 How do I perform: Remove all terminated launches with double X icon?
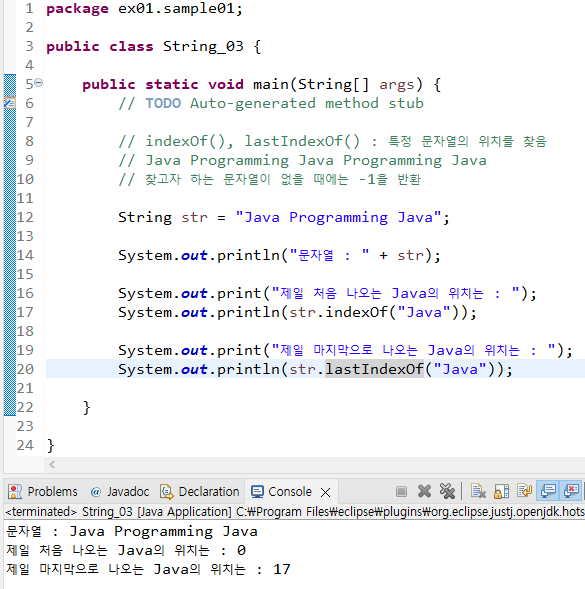[447, 491]
